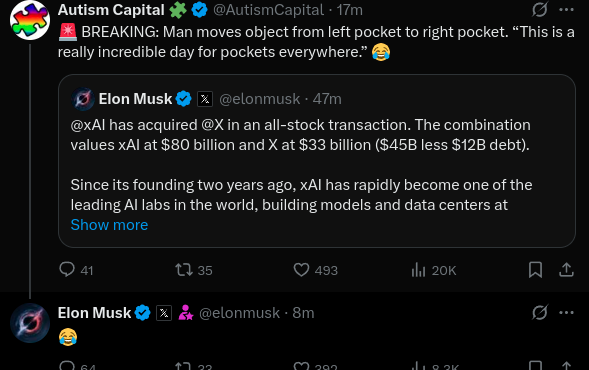Bookmark the Autism Capital post
The image size is (589, 370).
coord(535,270)
